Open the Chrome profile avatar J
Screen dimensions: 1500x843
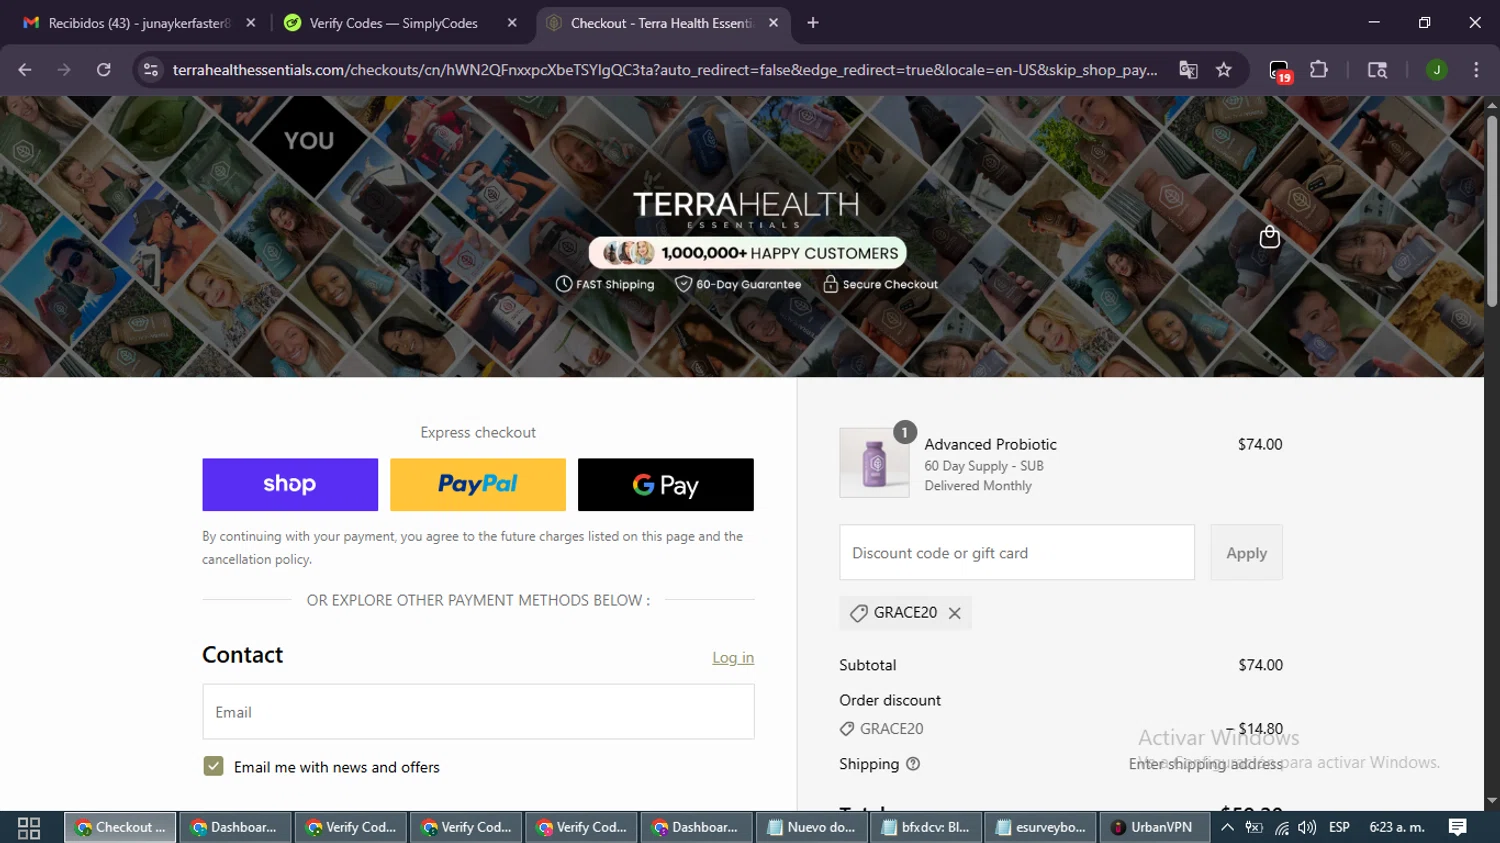(x=1436, y=70)
